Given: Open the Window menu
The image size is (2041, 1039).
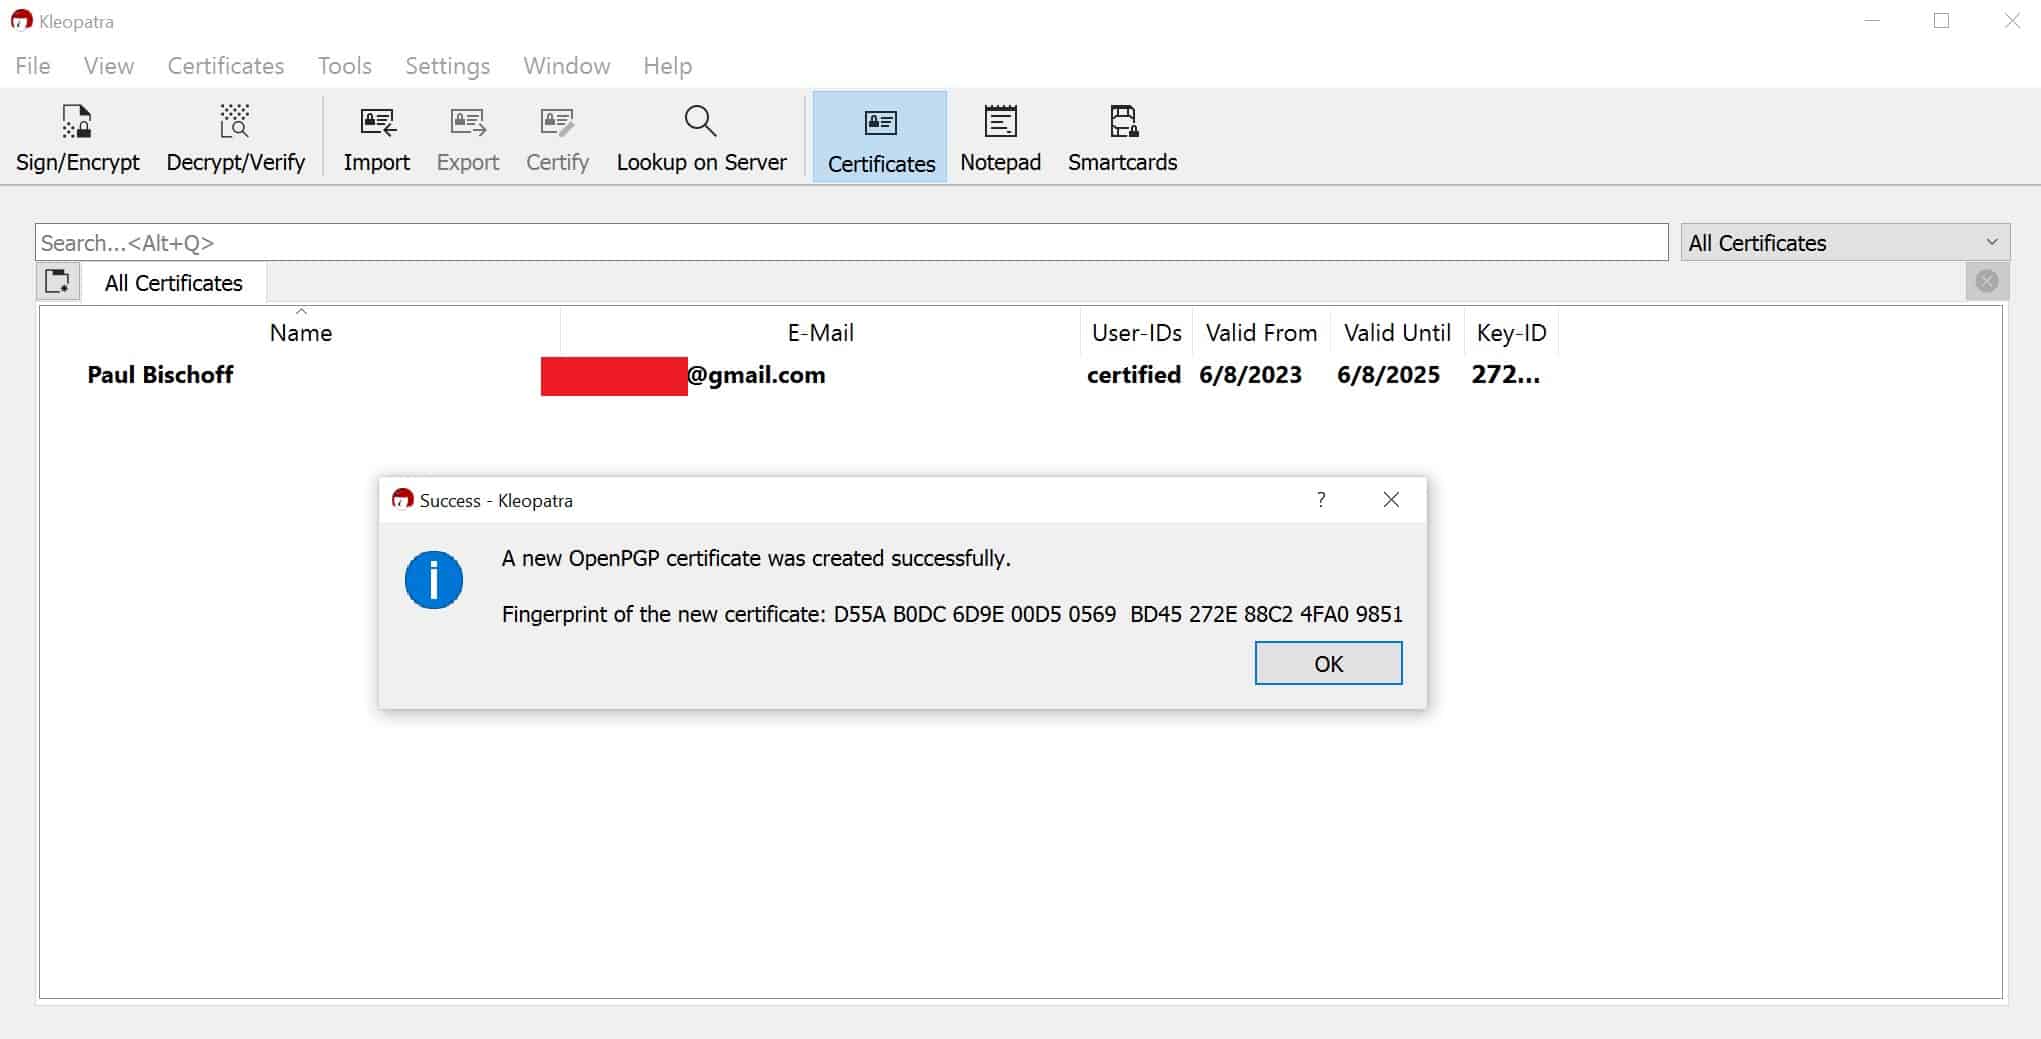Looking at the screenshot, I should [x=567, y=66].
